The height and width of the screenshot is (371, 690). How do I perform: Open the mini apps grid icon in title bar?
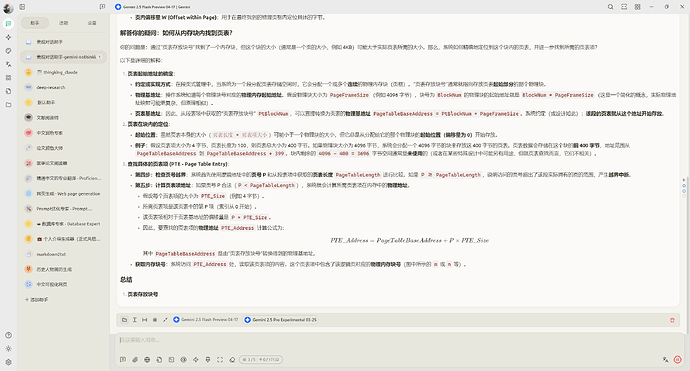click(x=638, y=7)
